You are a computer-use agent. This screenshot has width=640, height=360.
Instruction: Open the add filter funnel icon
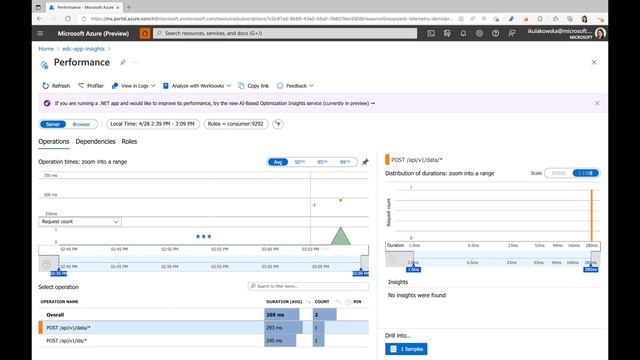pos(278,124)
